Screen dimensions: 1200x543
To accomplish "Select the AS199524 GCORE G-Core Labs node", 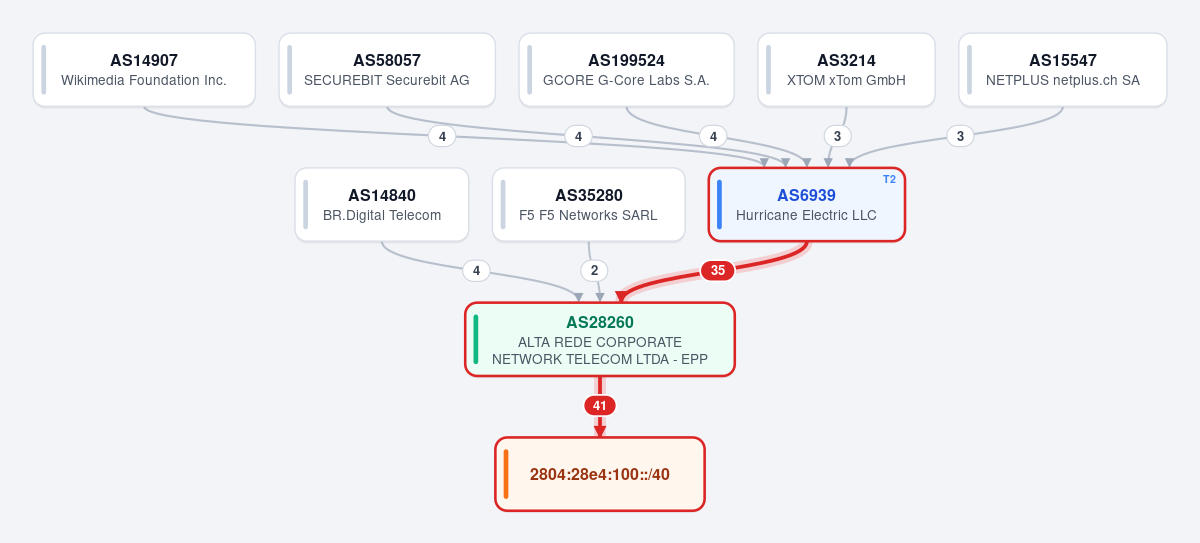I will tap(626, 70).
